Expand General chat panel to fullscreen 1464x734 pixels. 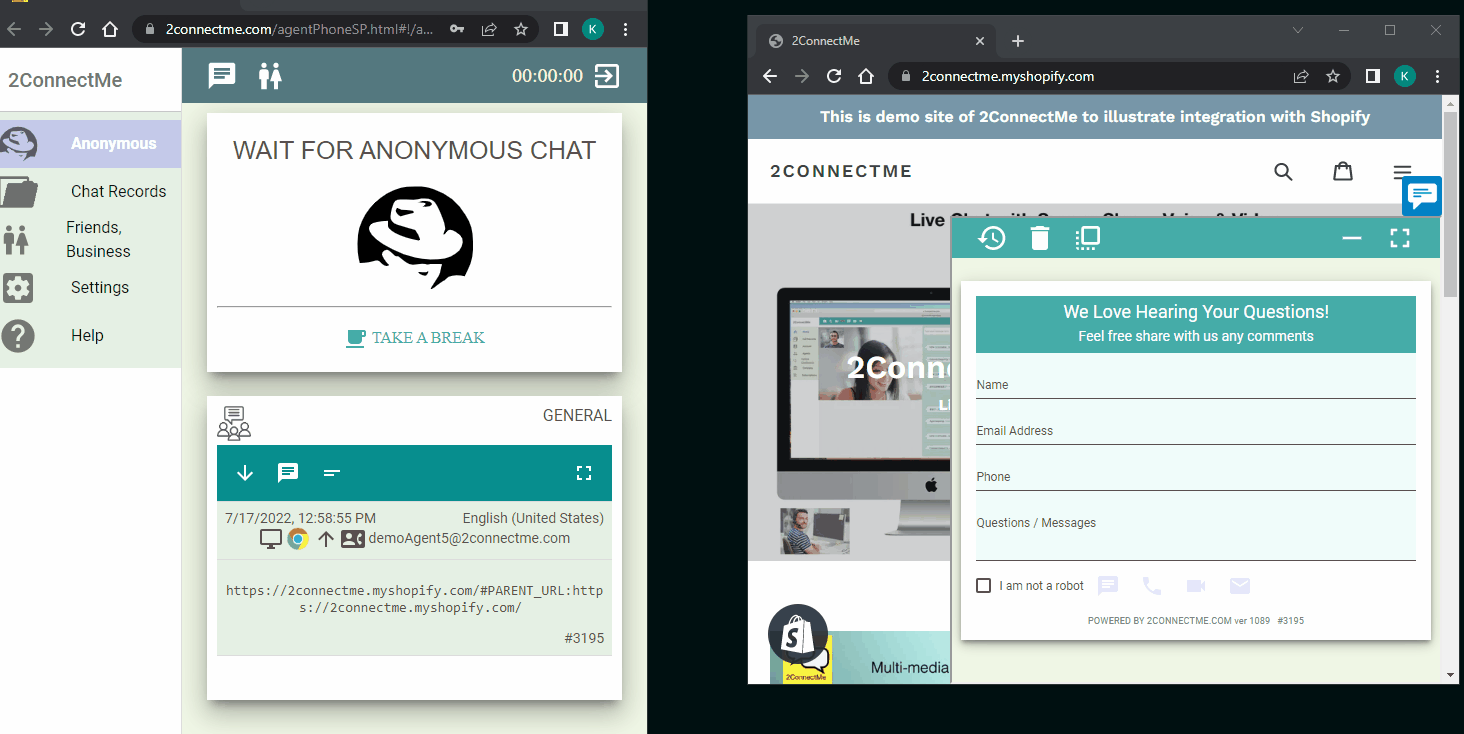tap(584, 473)
